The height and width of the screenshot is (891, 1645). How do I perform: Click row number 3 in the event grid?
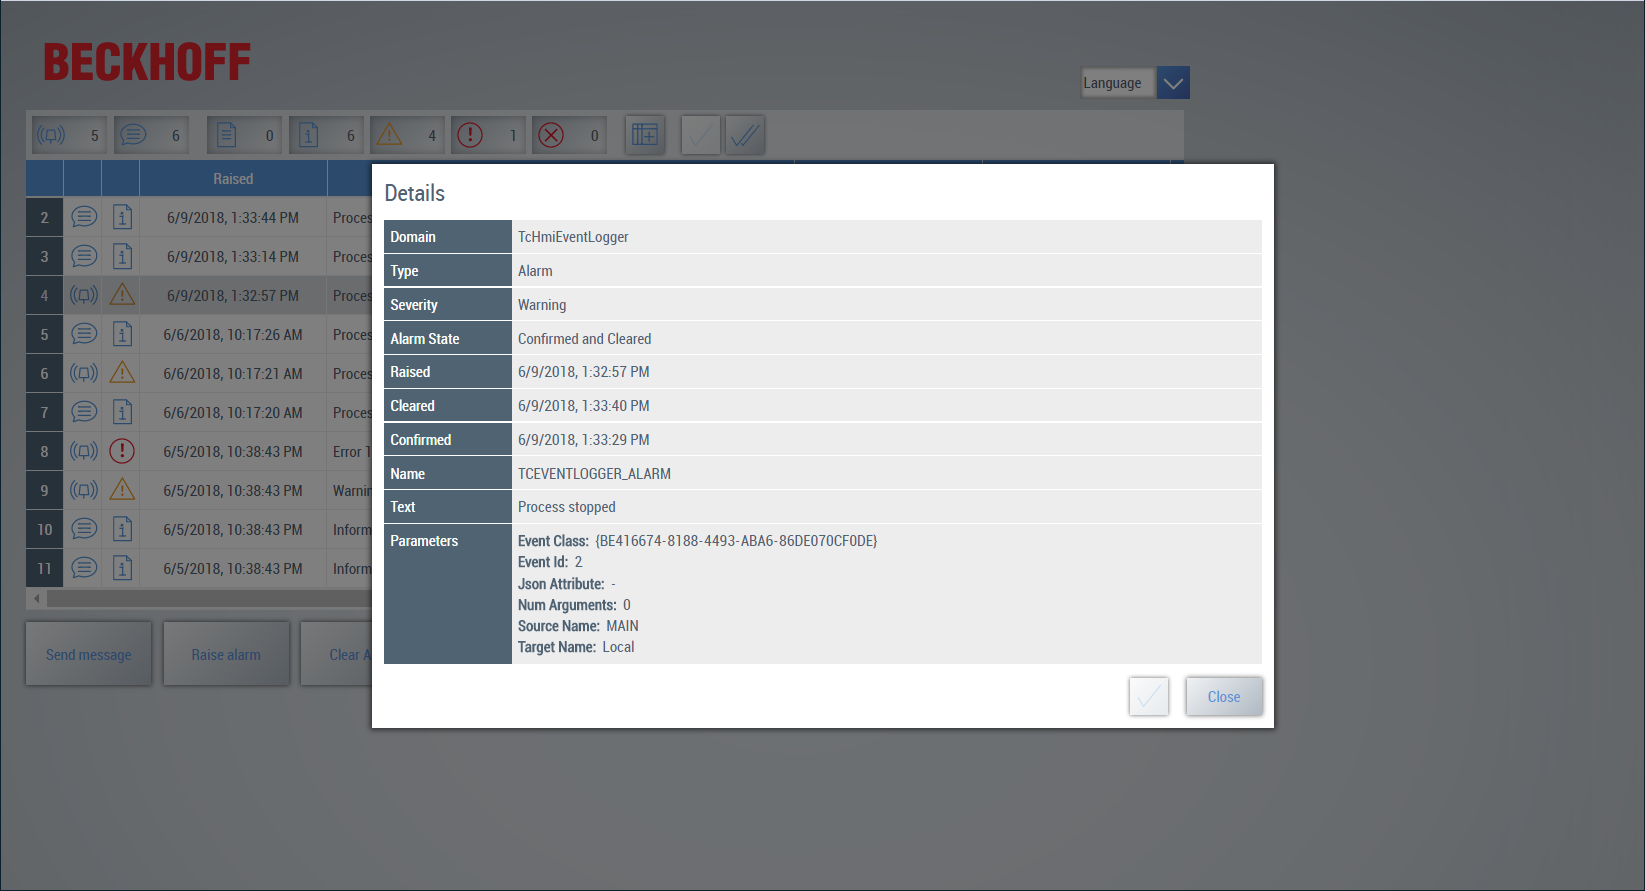[44, 256]
